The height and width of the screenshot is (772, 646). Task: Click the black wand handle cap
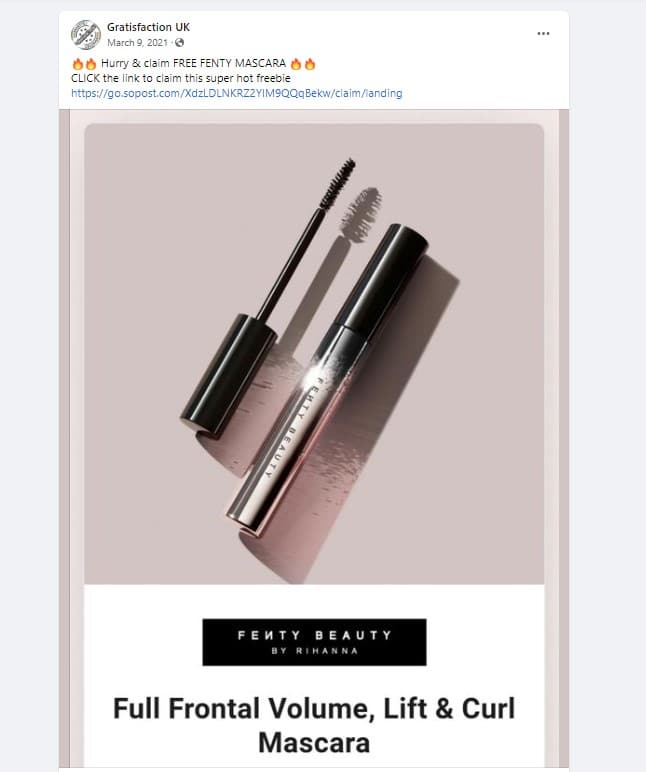pos(227,375)
